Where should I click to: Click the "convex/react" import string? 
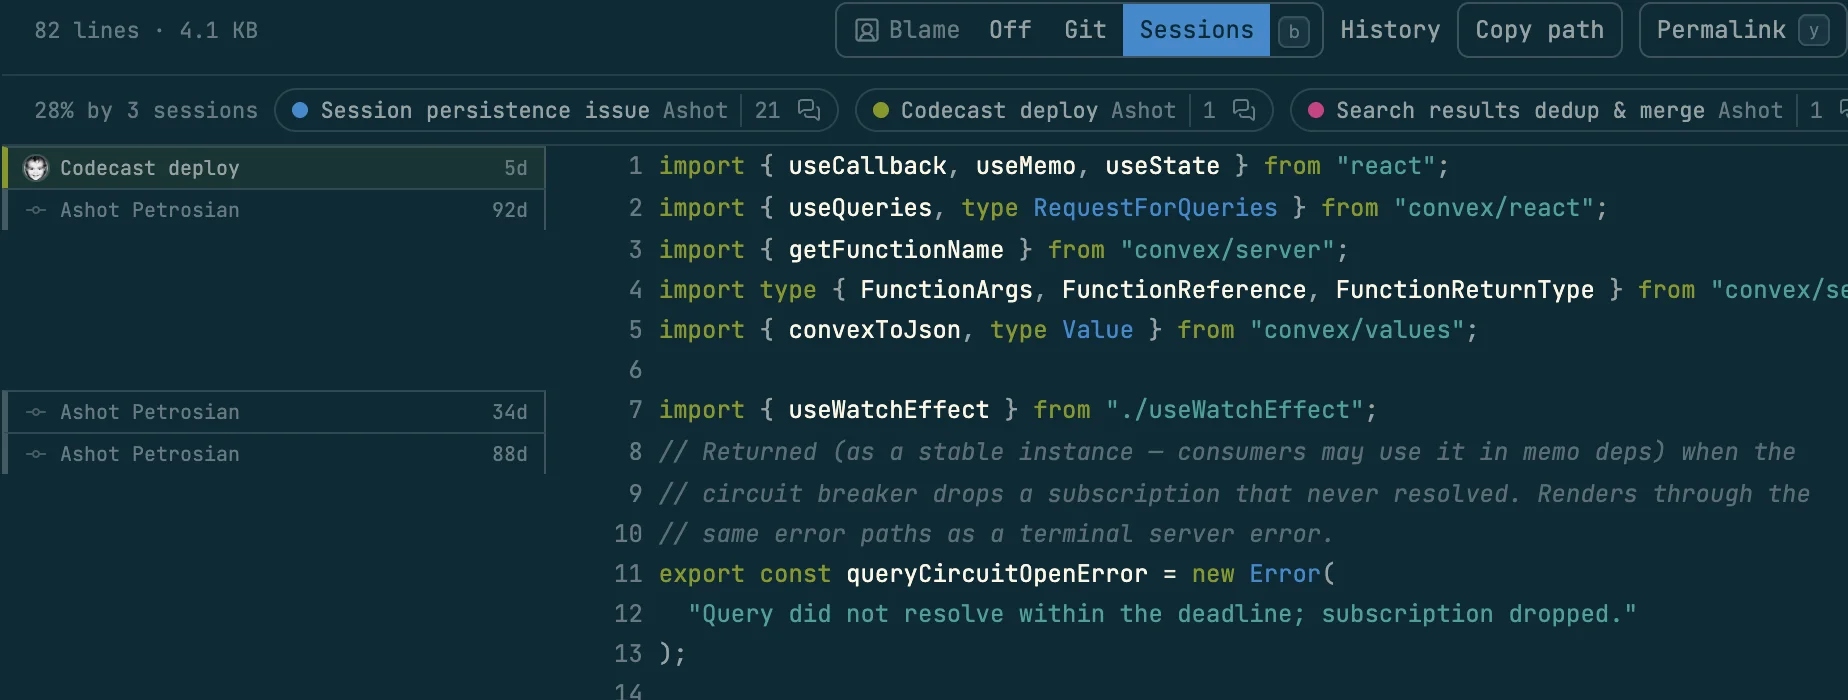[1493, 208]
